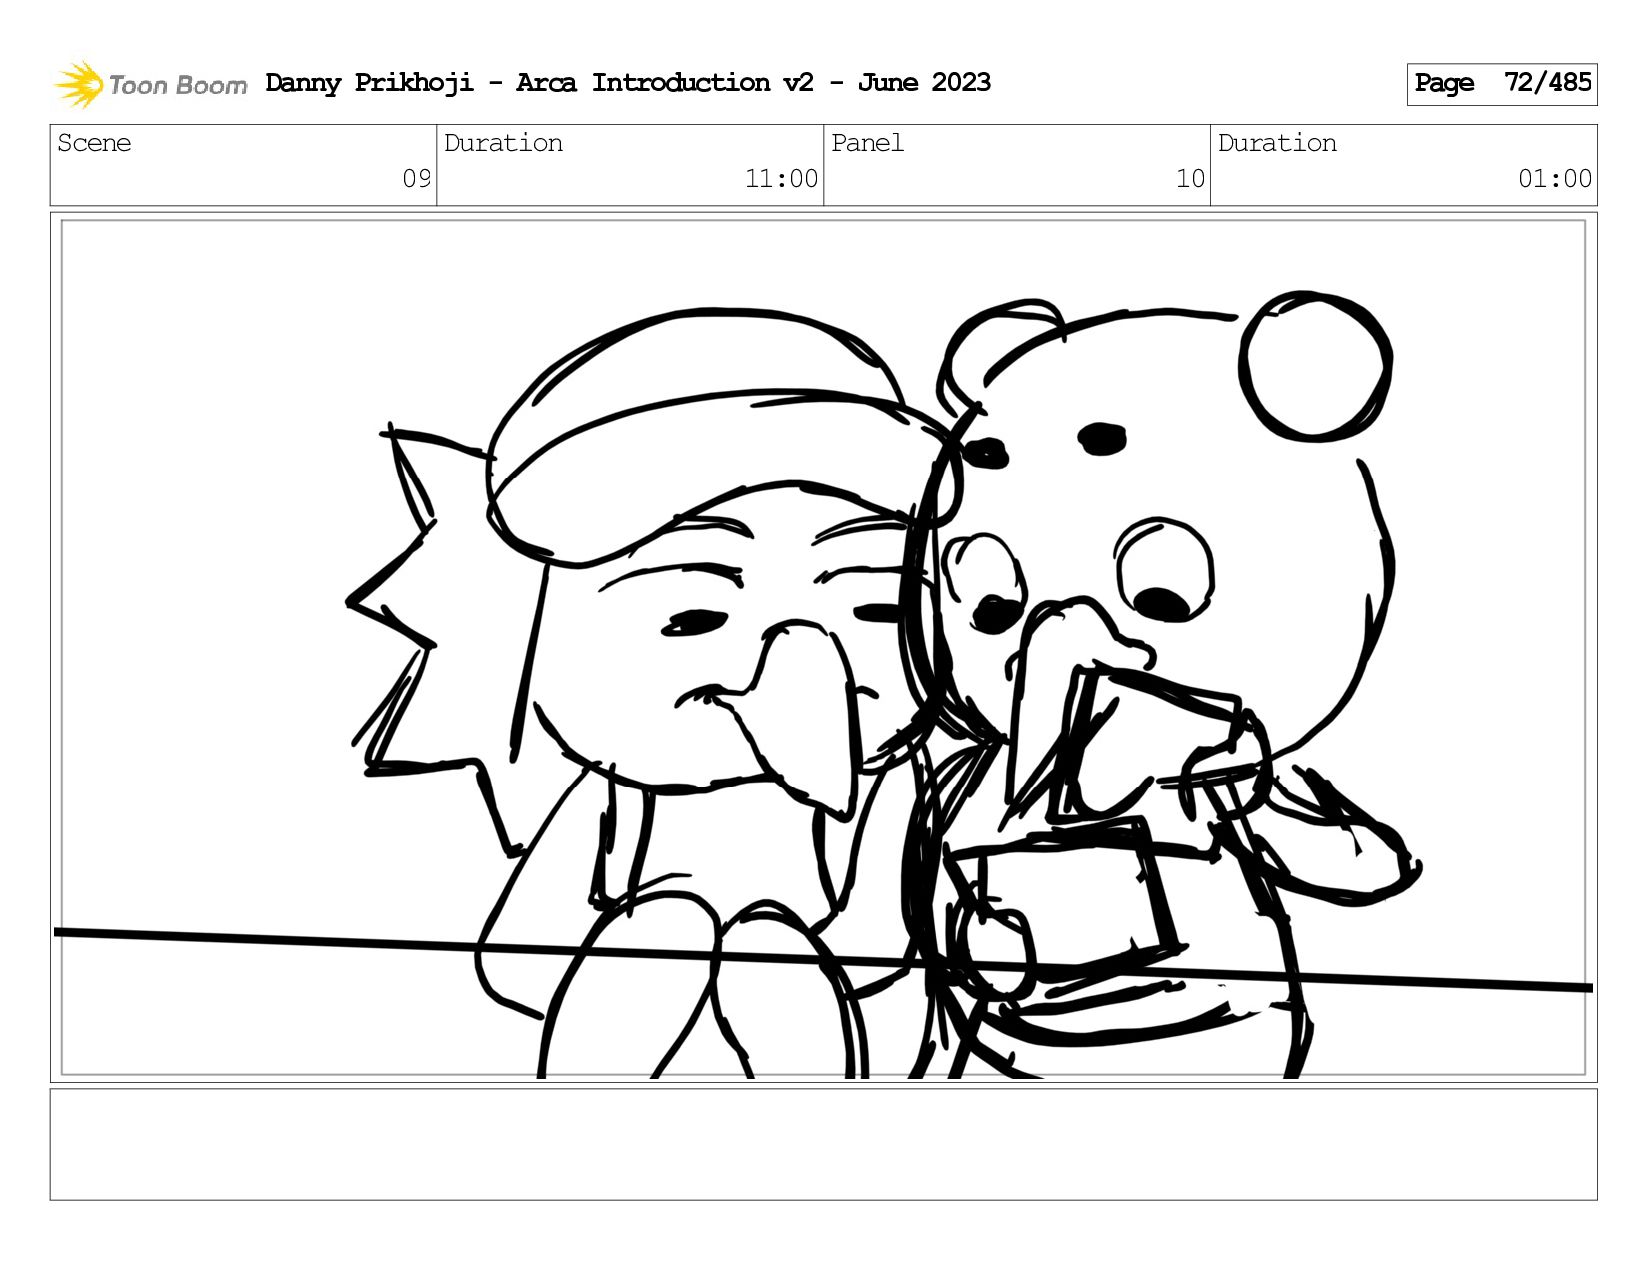Click the scene duration value '11:00'
This screenshot has width=1650, height=1275.
point(781,179)
